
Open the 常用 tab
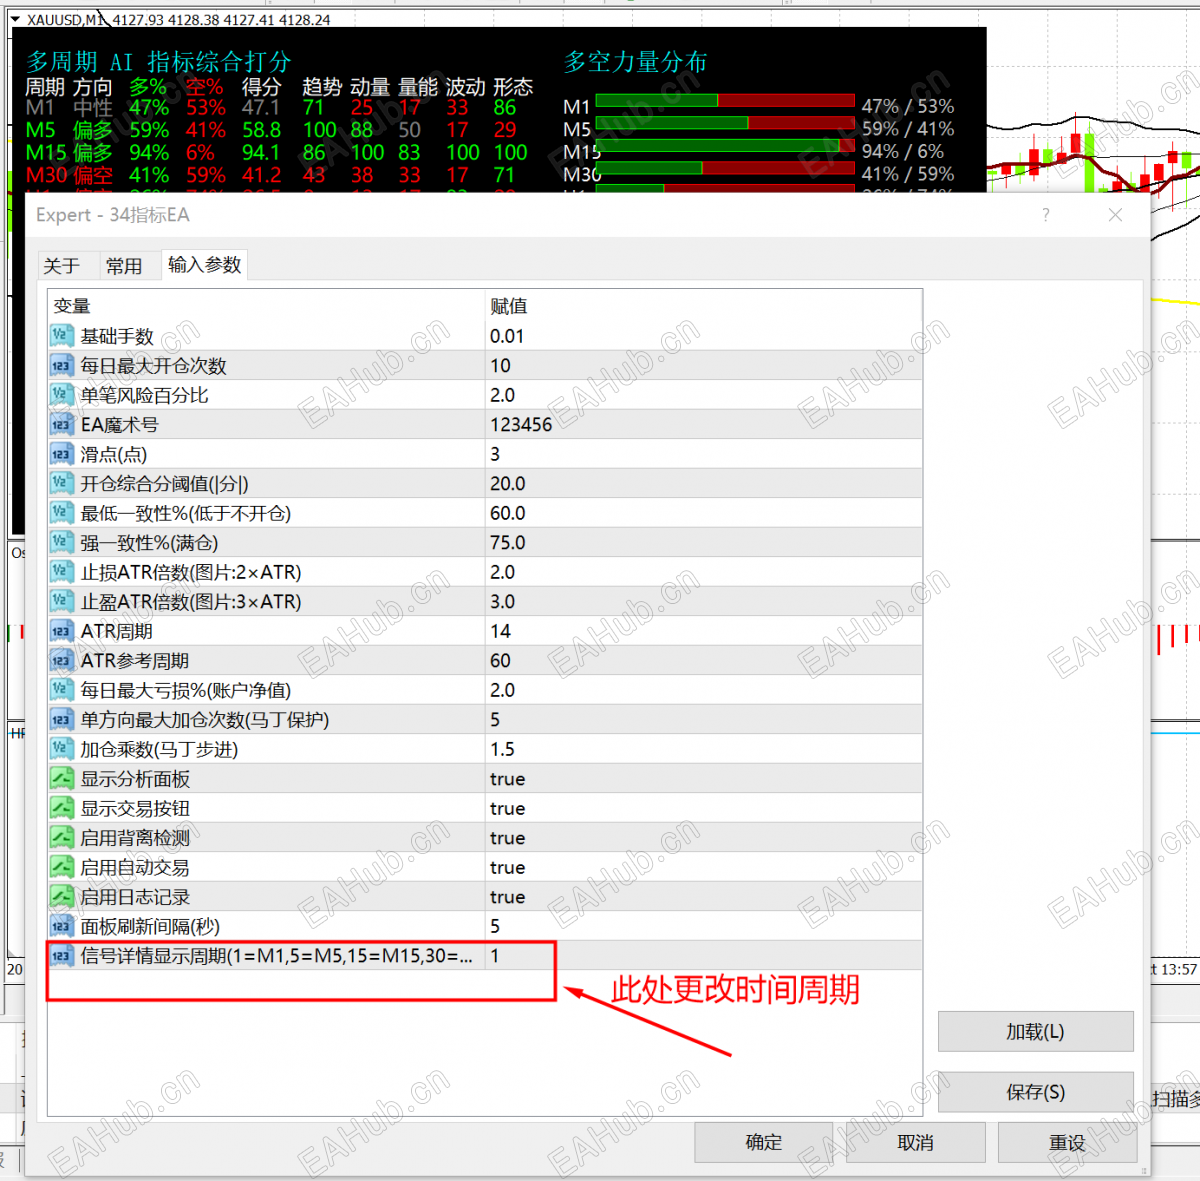[x=124, y=266]
